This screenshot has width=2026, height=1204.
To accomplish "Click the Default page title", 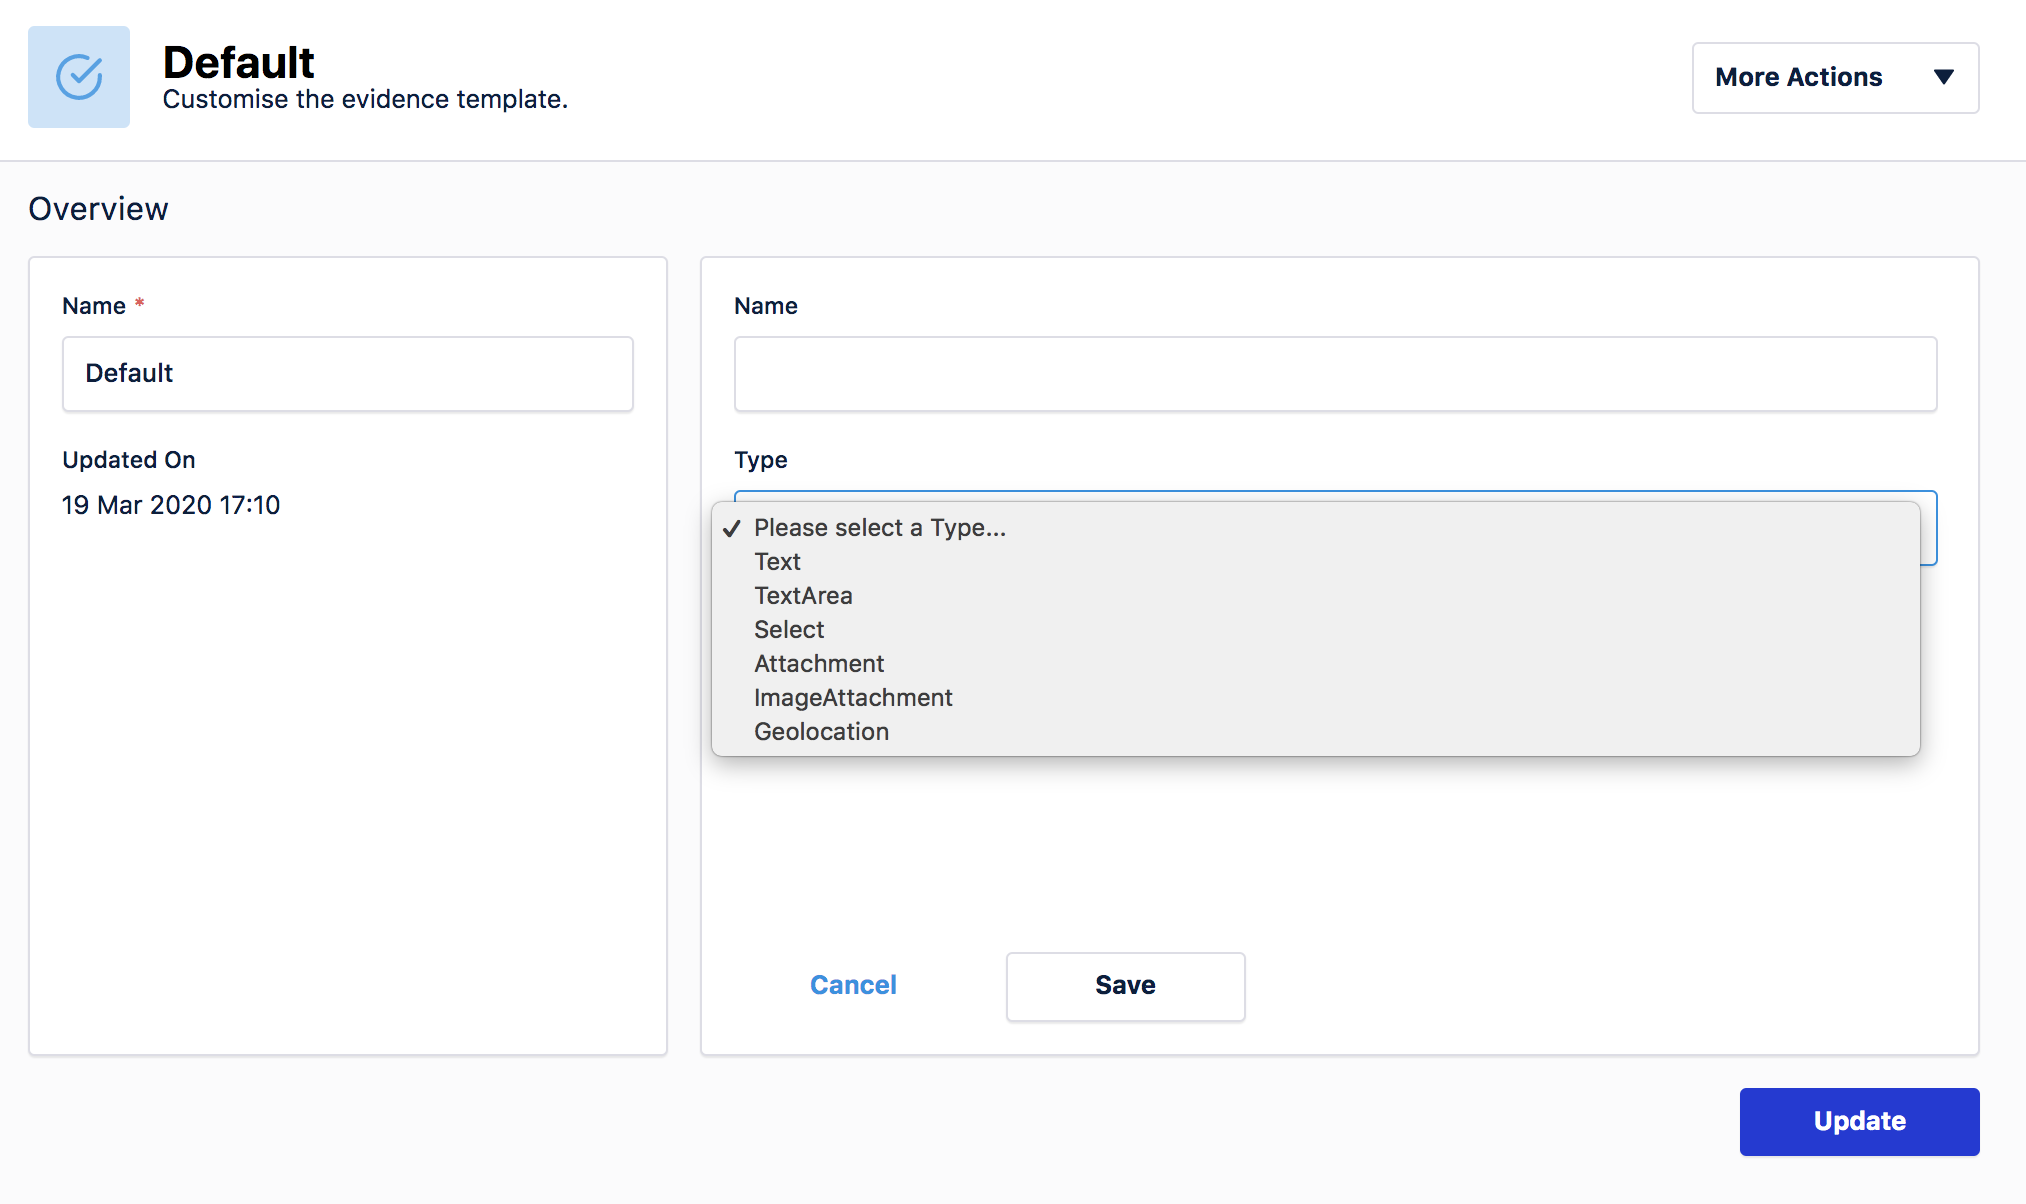I will [x=238, y=62].
